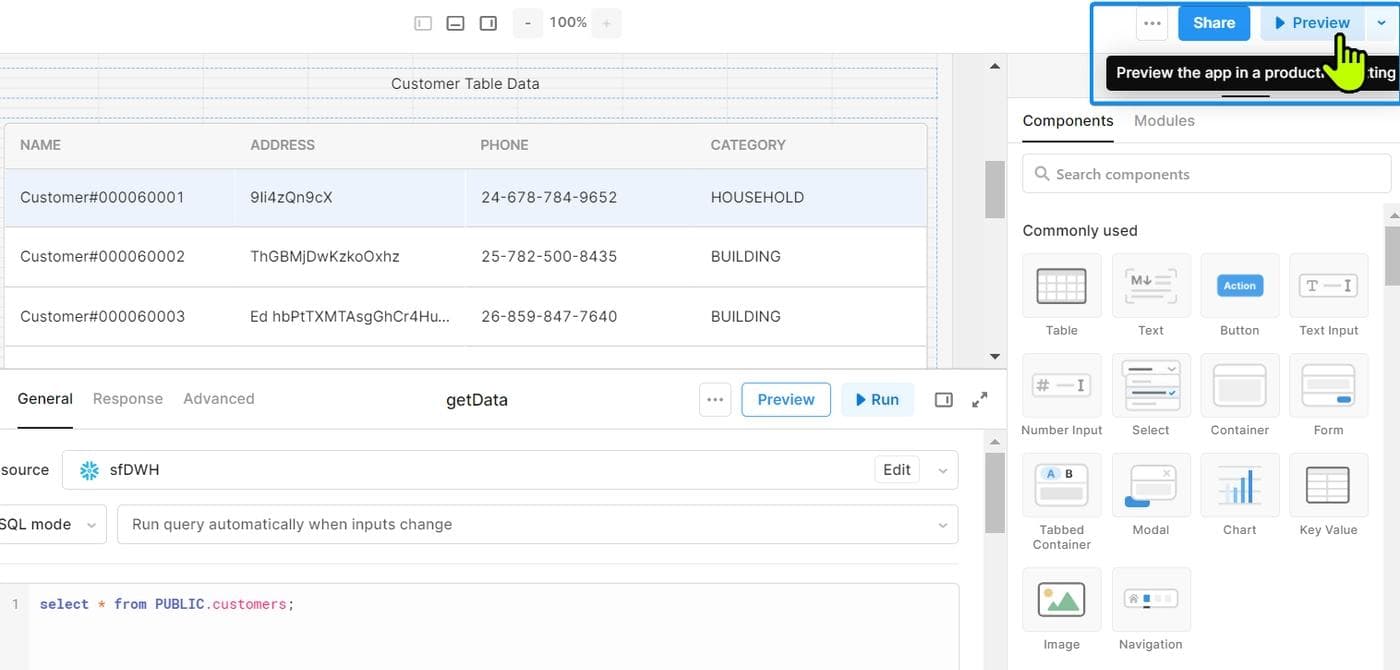1400x670 pixels.
Task: Choose the Tabbed Container component icon
Action: pyautogui.click(x=1061, y=486)
